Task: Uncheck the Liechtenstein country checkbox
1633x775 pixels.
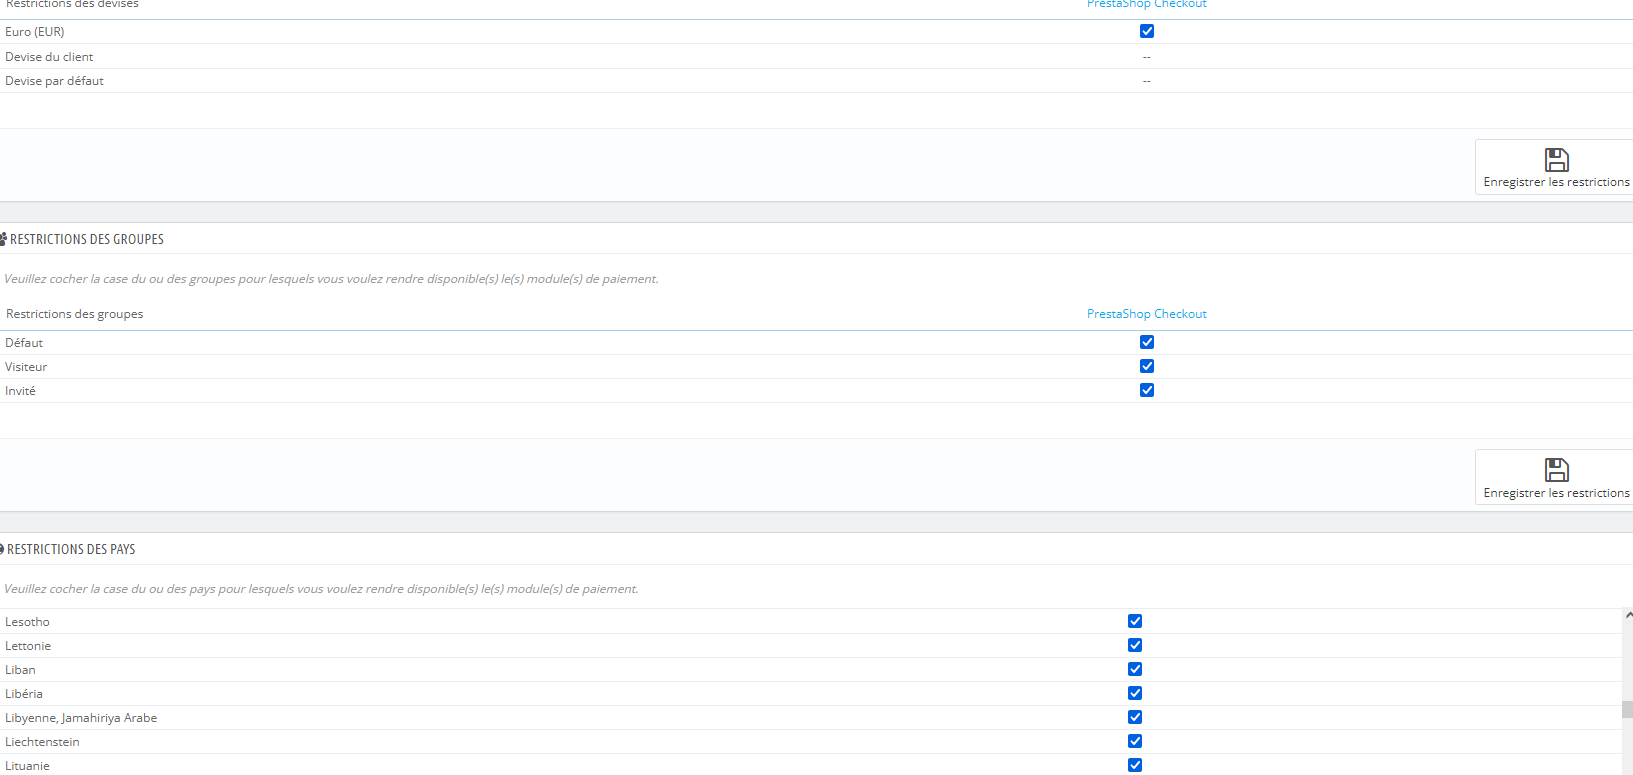Action: pyautogui.click(x=1135, y=741)
